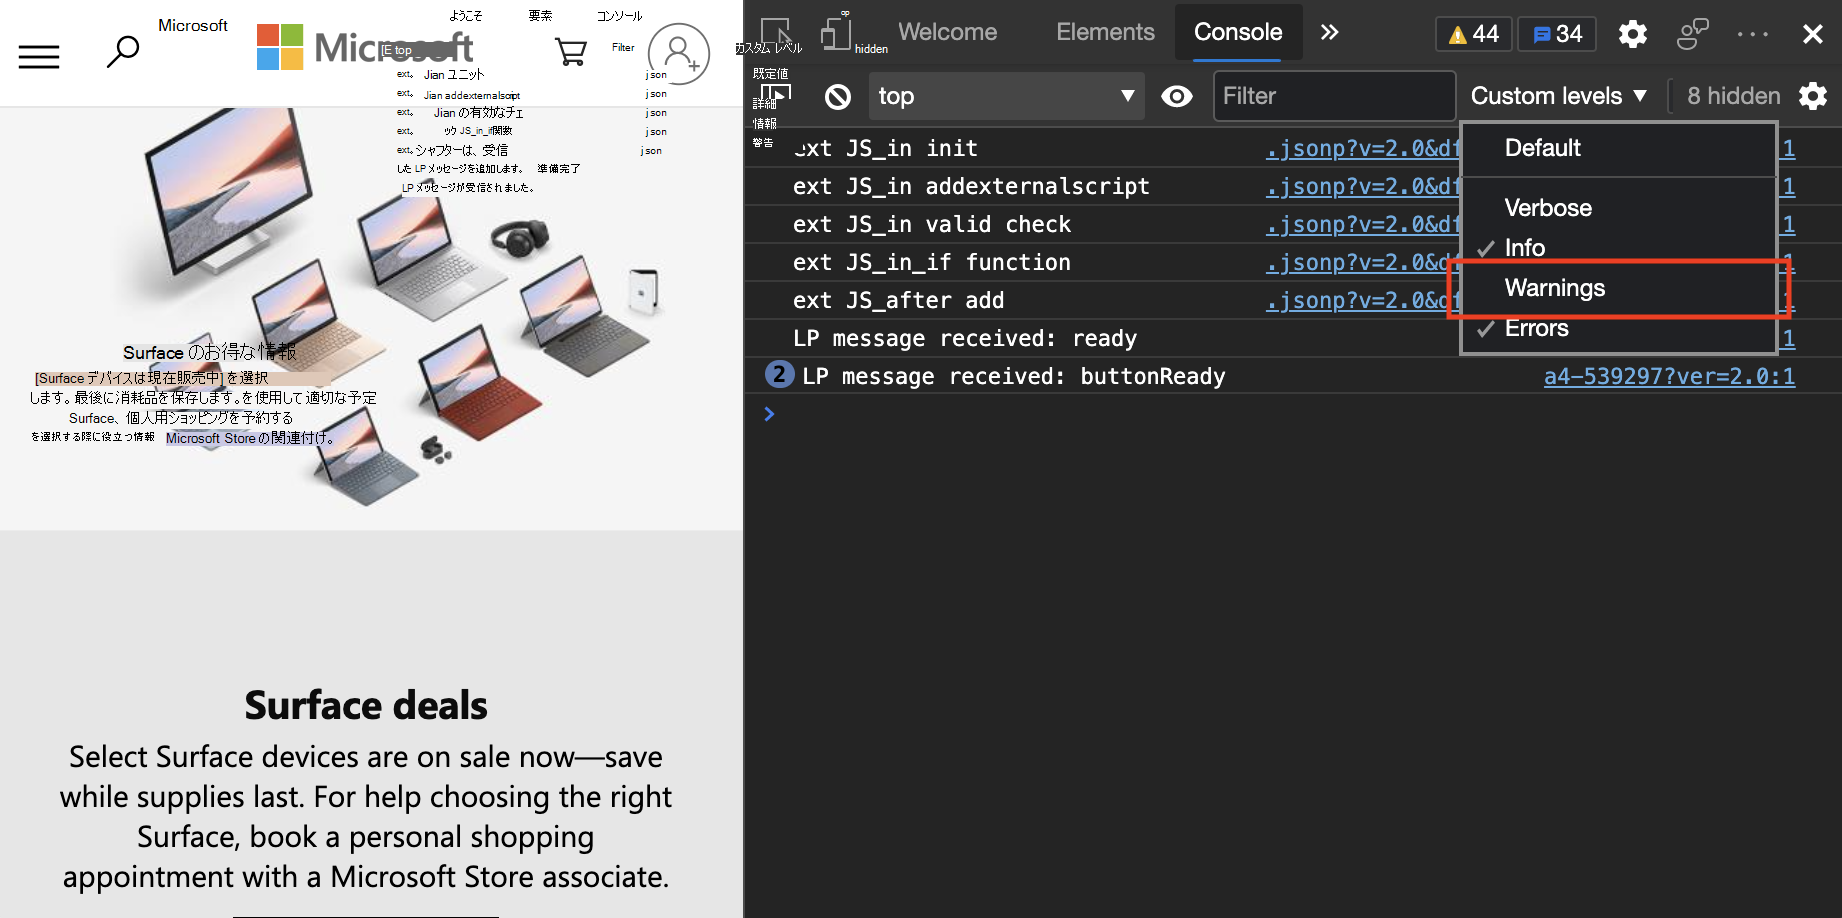The width and height of the screenshot is (1842, 918).
Task: Show more DevTools tabs via the chevron
Action: [x=1329, y=32]
